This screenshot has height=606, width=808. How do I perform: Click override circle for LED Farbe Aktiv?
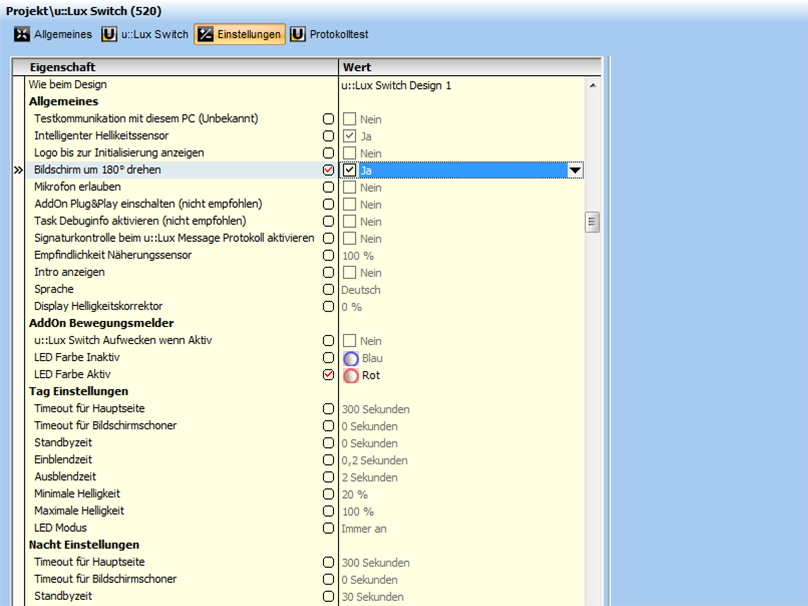pyautogui.click(x=328, y=375)
